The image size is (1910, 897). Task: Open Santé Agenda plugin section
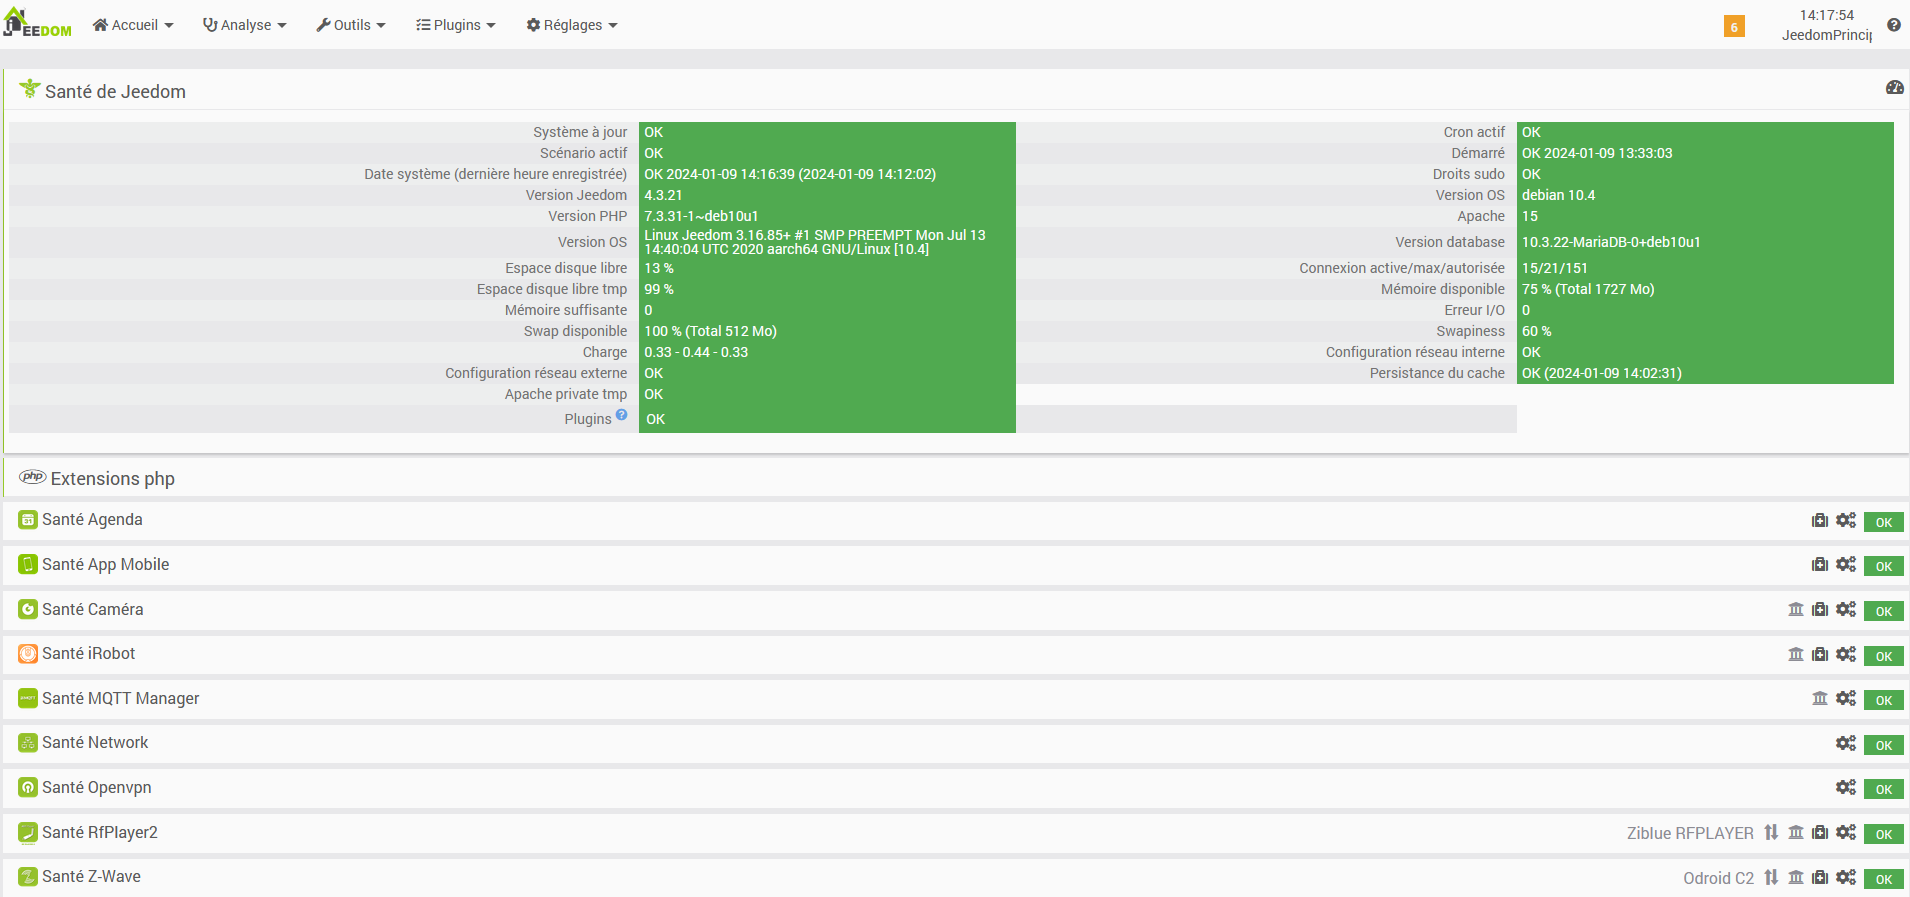point(92,520)
